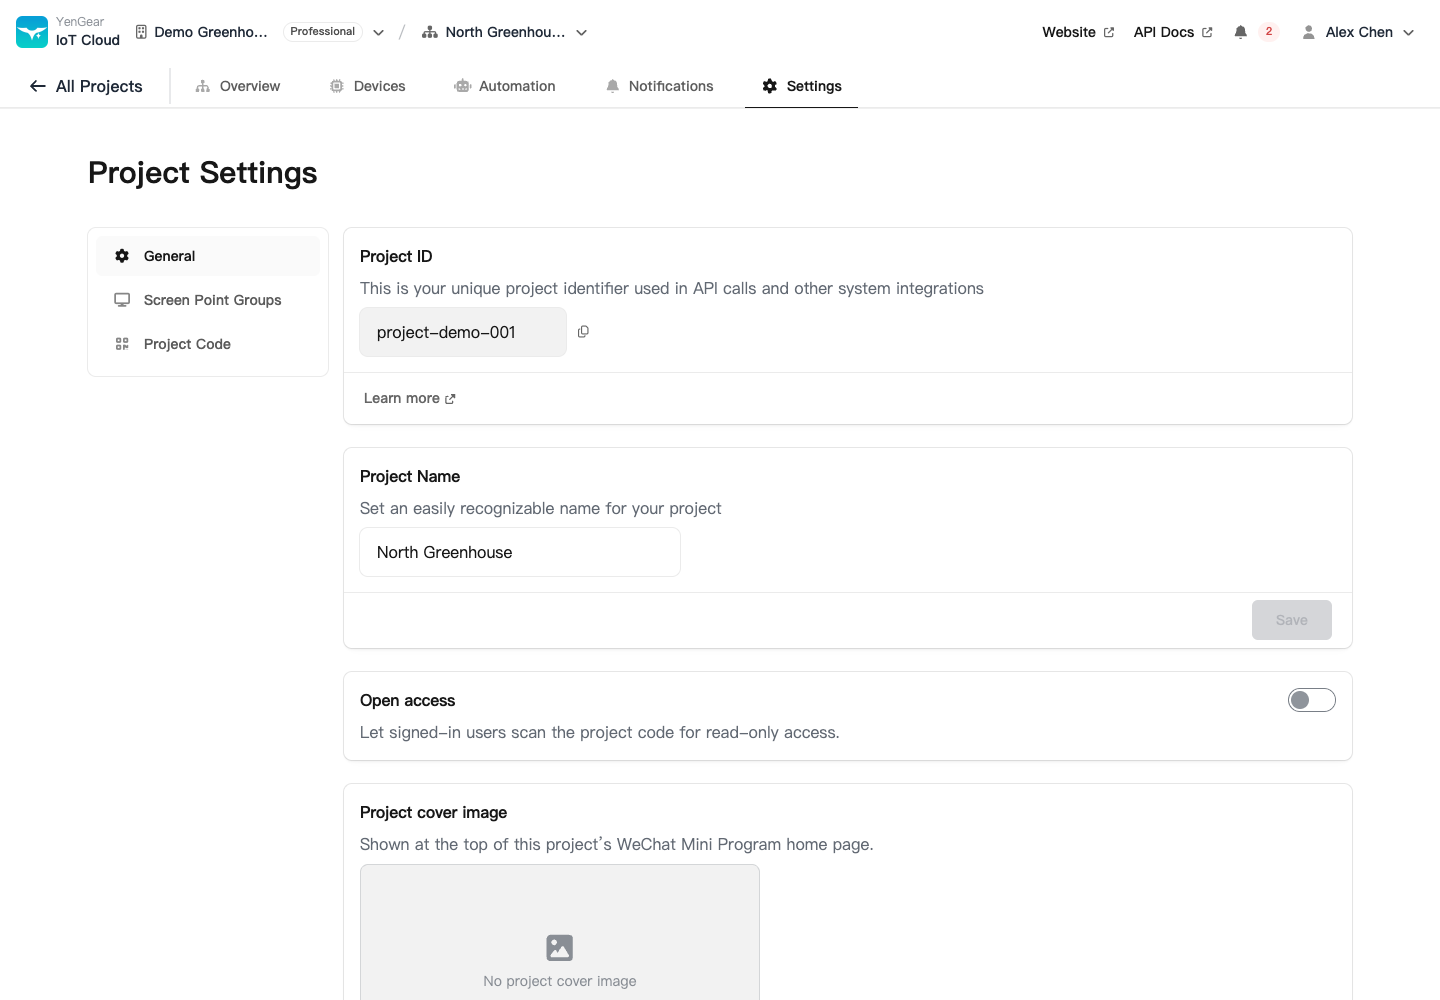The image size is (1440, 1000).
Task: Click the Project Settings heading
Action: click(203, 173)
